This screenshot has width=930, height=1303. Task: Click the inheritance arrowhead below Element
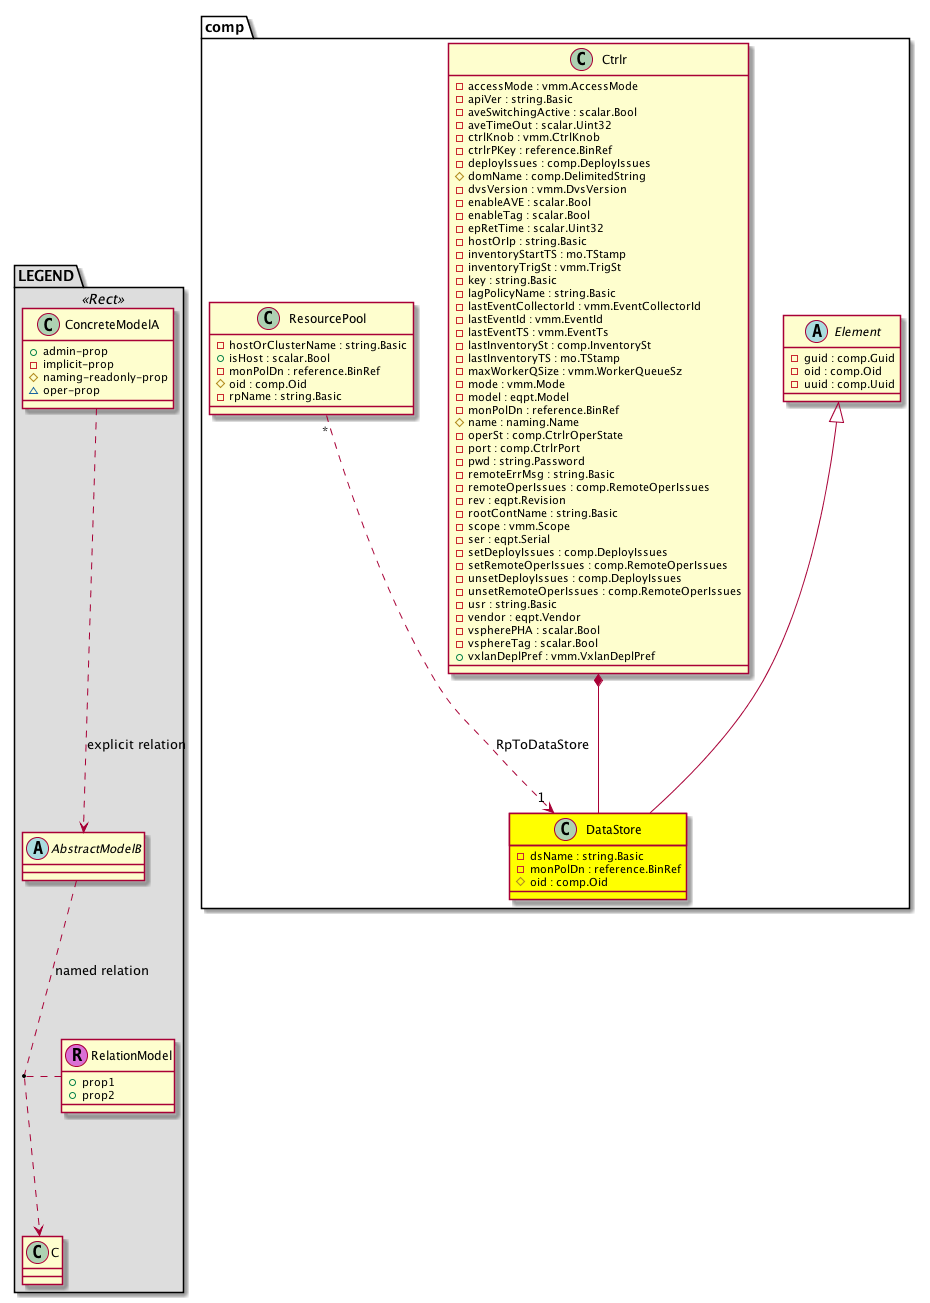838,412
